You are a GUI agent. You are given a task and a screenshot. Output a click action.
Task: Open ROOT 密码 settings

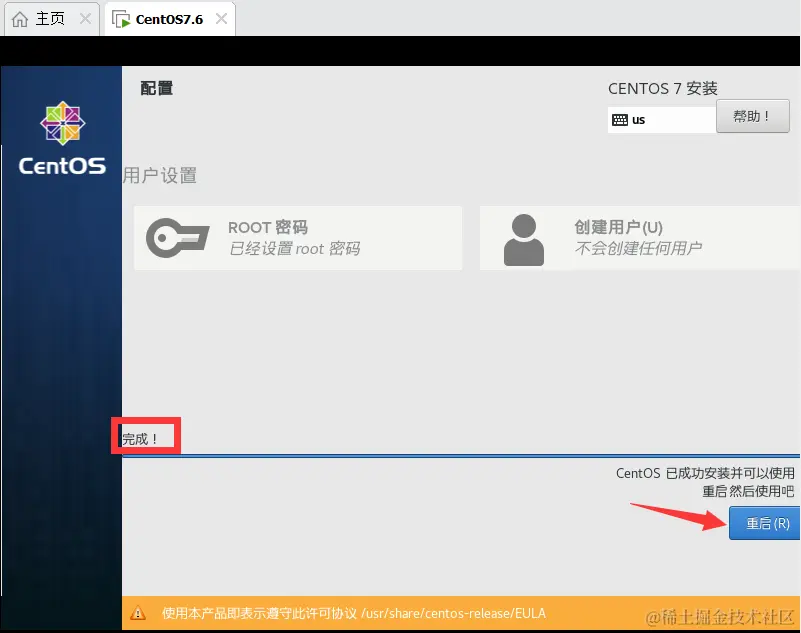tap(298, 238)
